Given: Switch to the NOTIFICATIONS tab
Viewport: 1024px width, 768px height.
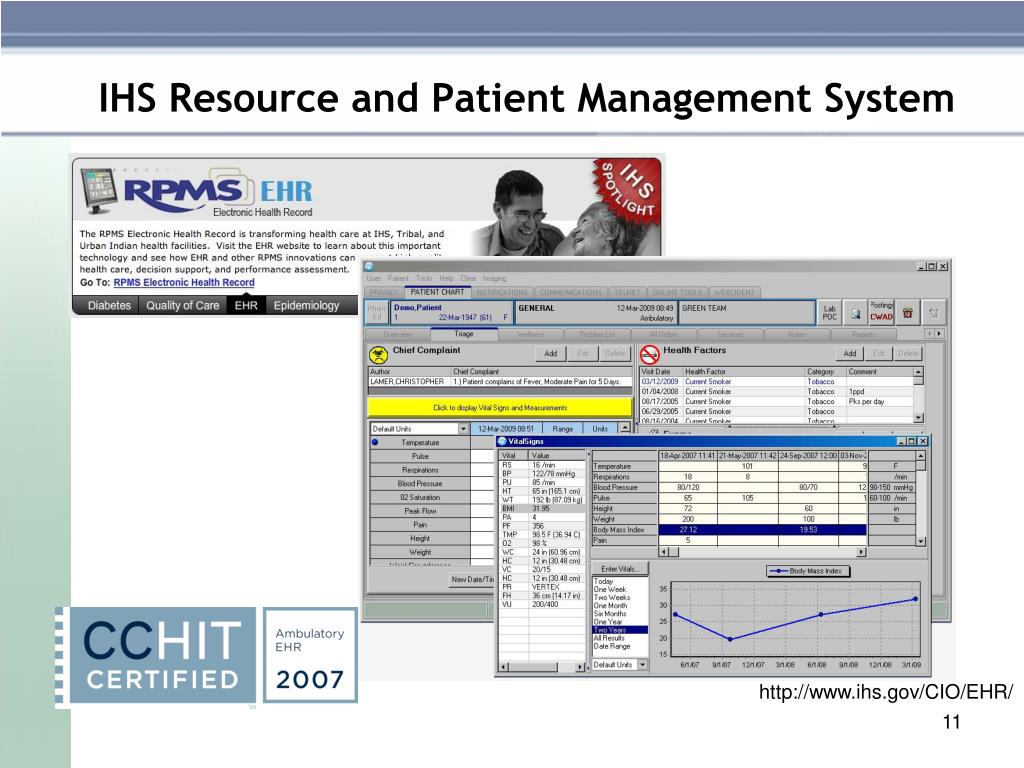Looking at the screenshot, I should (502, 293).
